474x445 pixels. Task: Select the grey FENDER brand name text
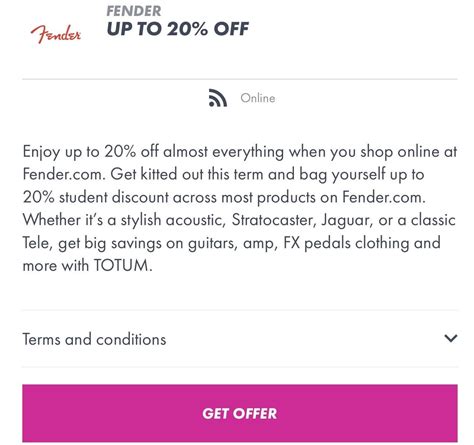pos(134,11)
